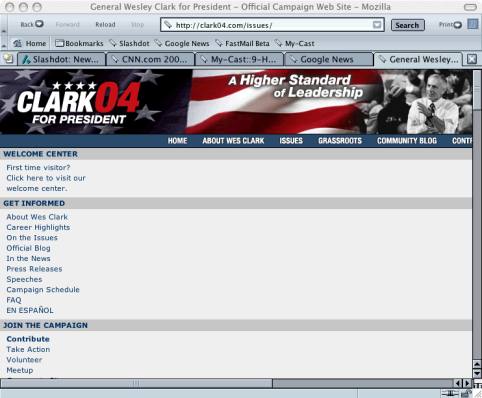Switch to the Google News tab
482x398 pixels.
pos(328,59)
